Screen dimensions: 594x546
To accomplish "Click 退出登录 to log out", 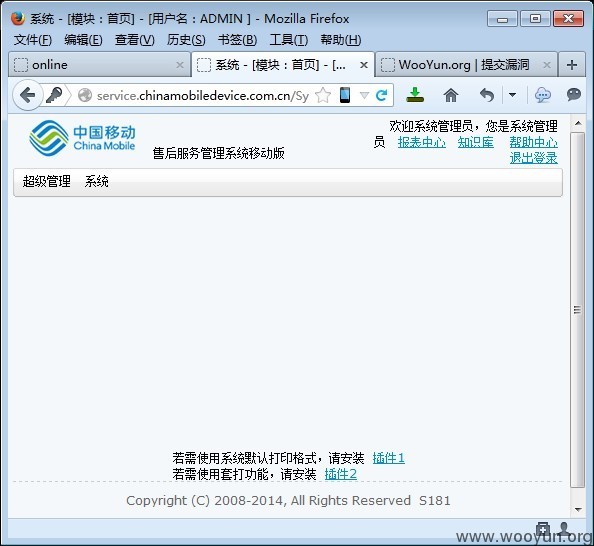I will (533, 158).
